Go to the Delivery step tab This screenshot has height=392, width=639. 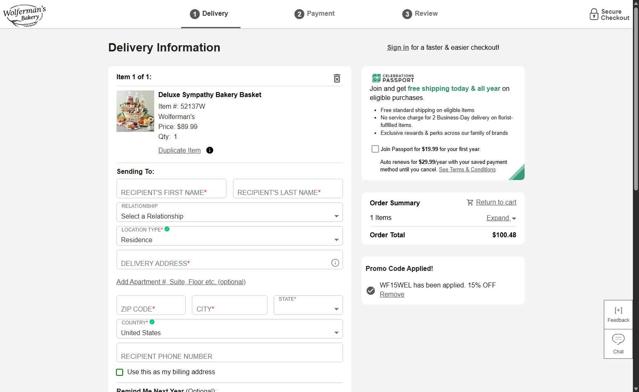(x=209, y=14)
